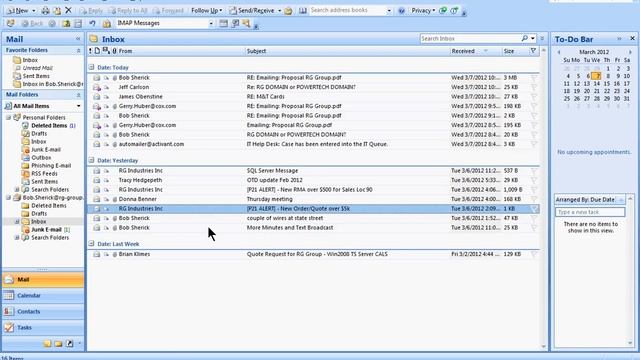Sort messages by Received column
The width and height of the screenshot is (640, 360).
[x=476, y=51]
